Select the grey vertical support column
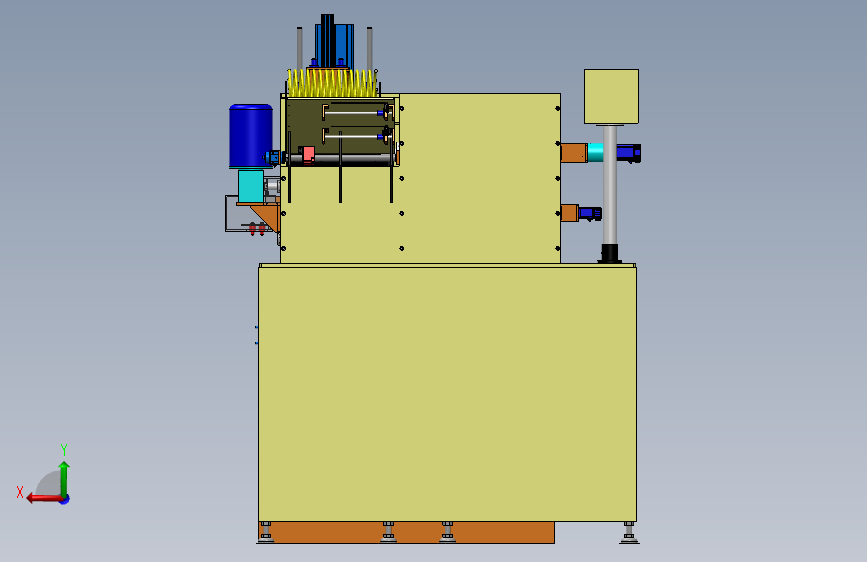Viewport: 867px width, 562px height. pyautogui.click(x=610, y=185)
